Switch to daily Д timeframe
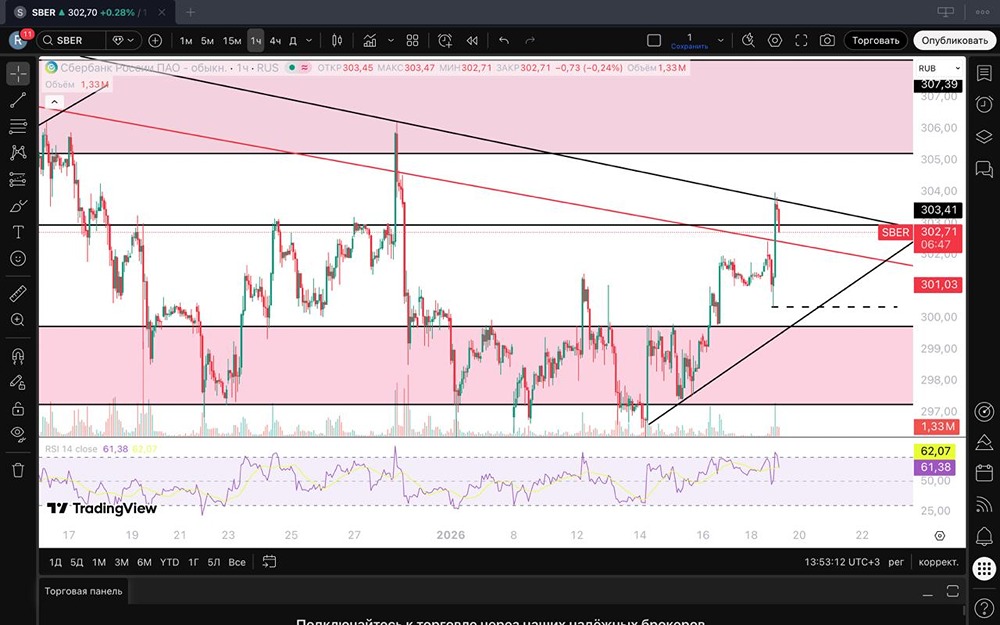Image resolution: width=1000 pixels, height=625 pixels. tap(293, 41)
